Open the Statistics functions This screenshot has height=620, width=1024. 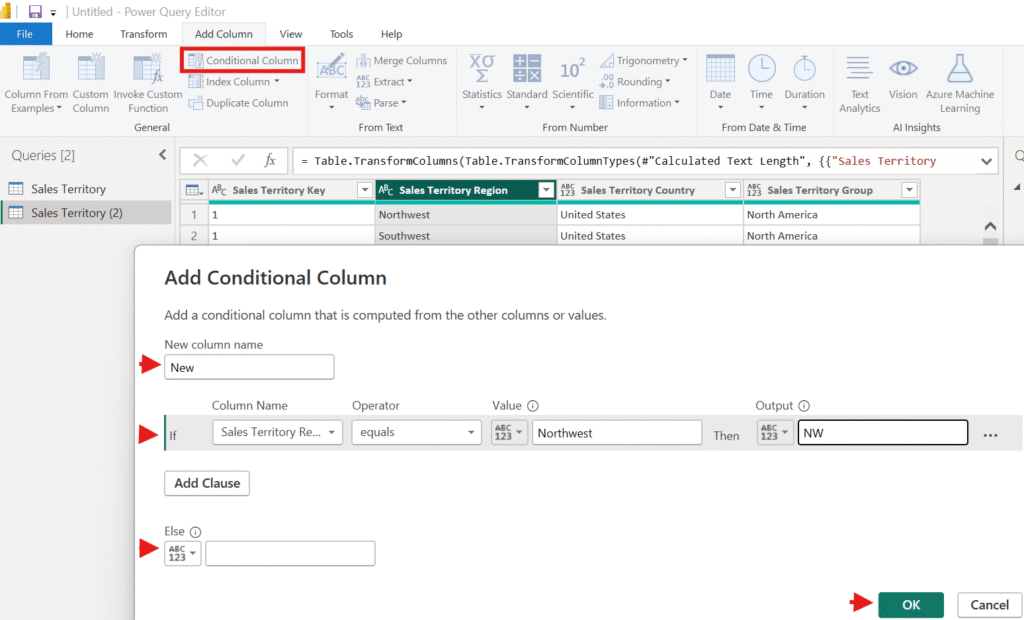tap(482, 82)
